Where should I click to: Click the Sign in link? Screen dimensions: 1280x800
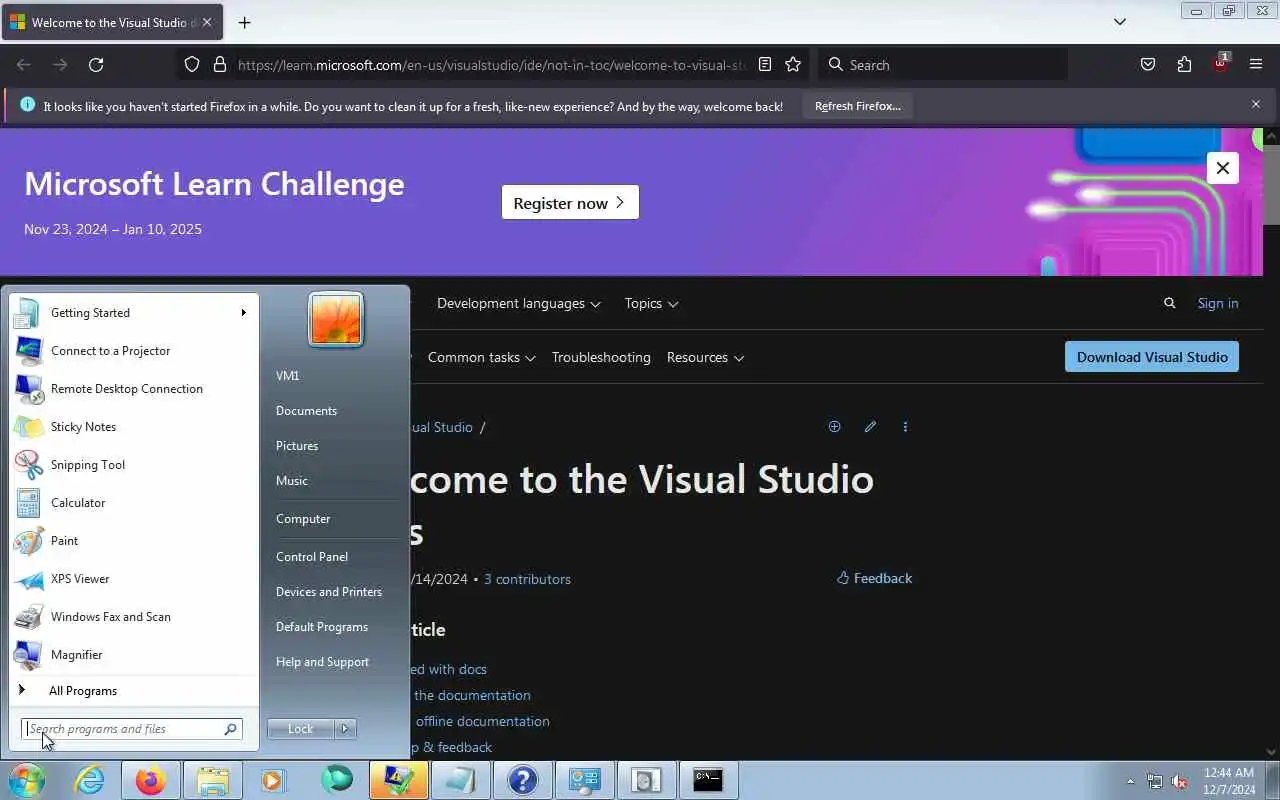(x=1218, y=303)
